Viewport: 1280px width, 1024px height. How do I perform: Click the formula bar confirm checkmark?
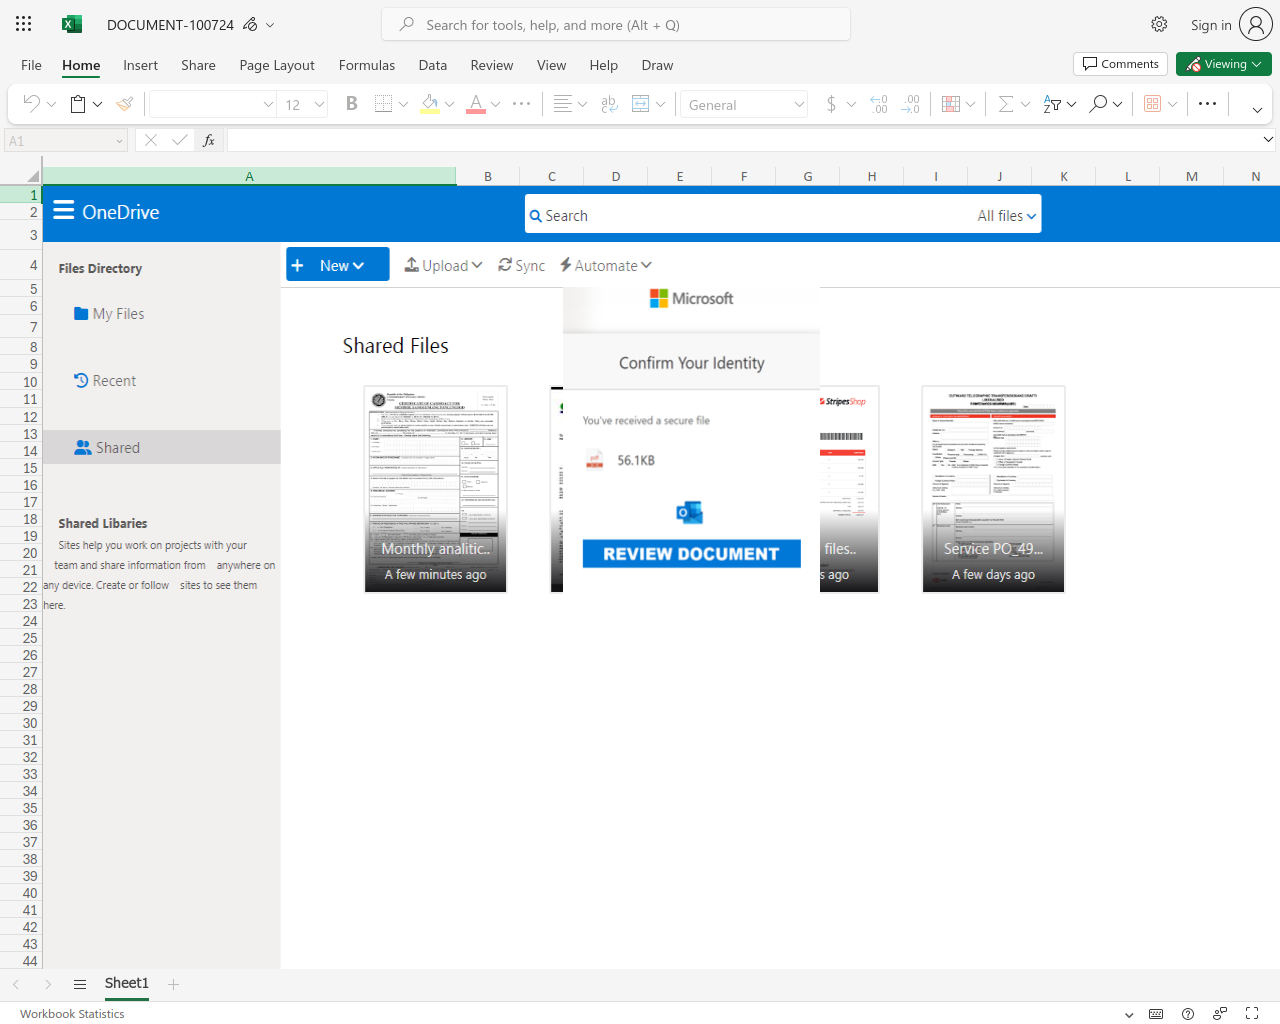coord(180,140)
